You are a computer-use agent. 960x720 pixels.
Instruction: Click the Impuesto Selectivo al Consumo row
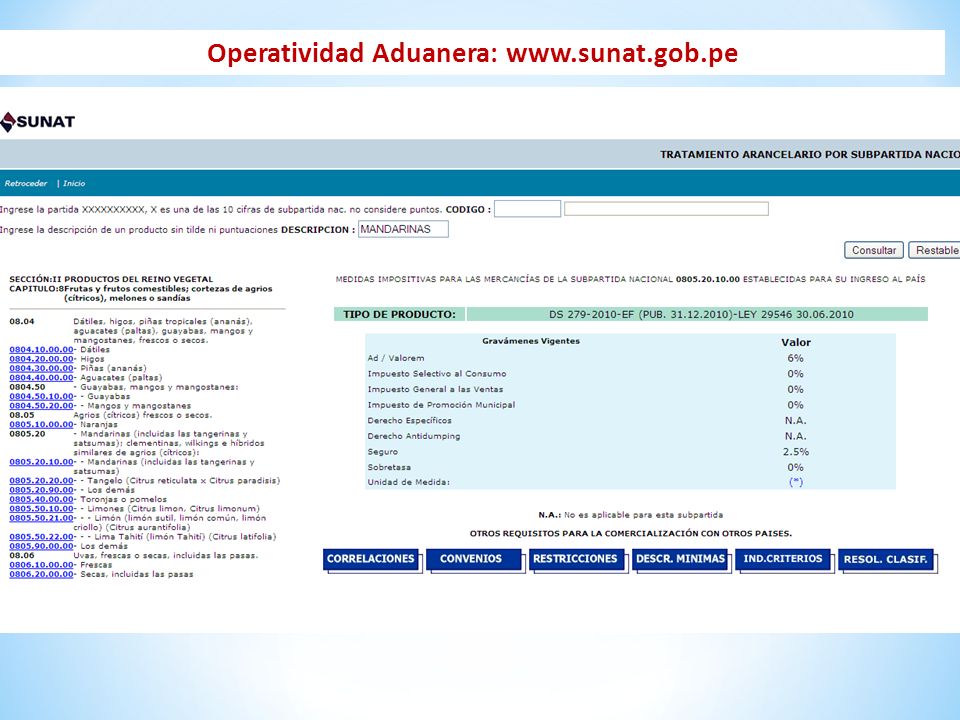tap(631, 374)
